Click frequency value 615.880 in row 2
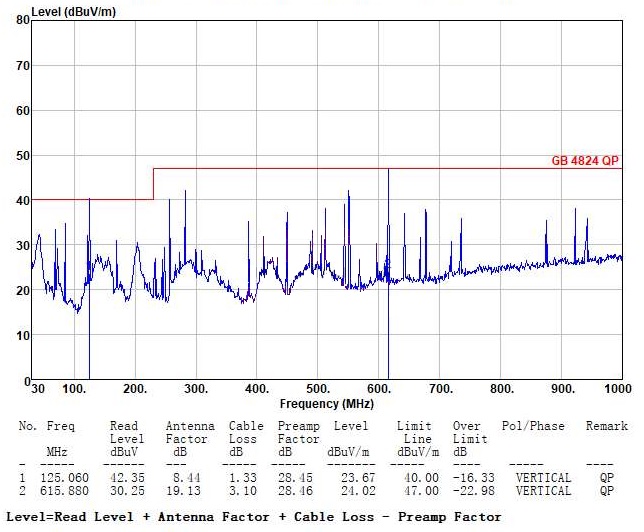644x532 pixels. tap(64, 491)
